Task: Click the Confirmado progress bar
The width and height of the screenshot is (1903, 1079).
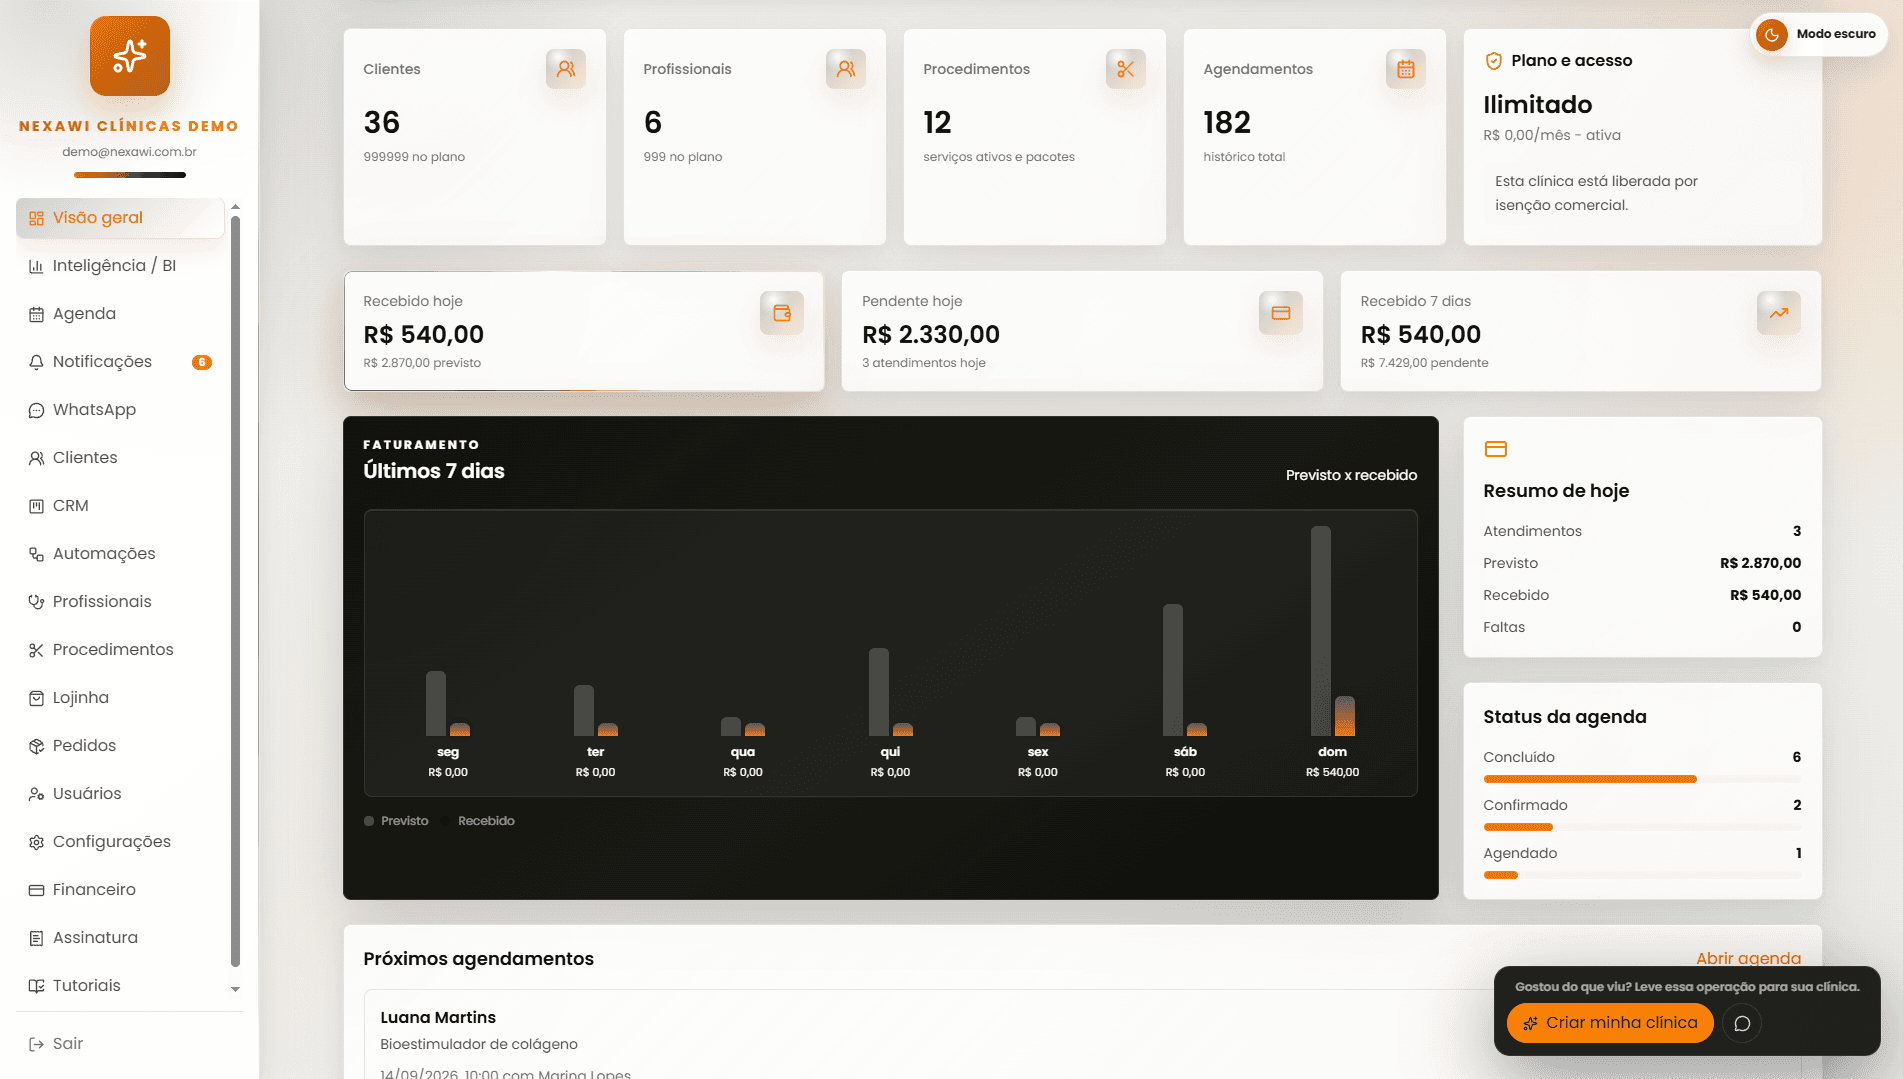Action: coord(1642,827)
